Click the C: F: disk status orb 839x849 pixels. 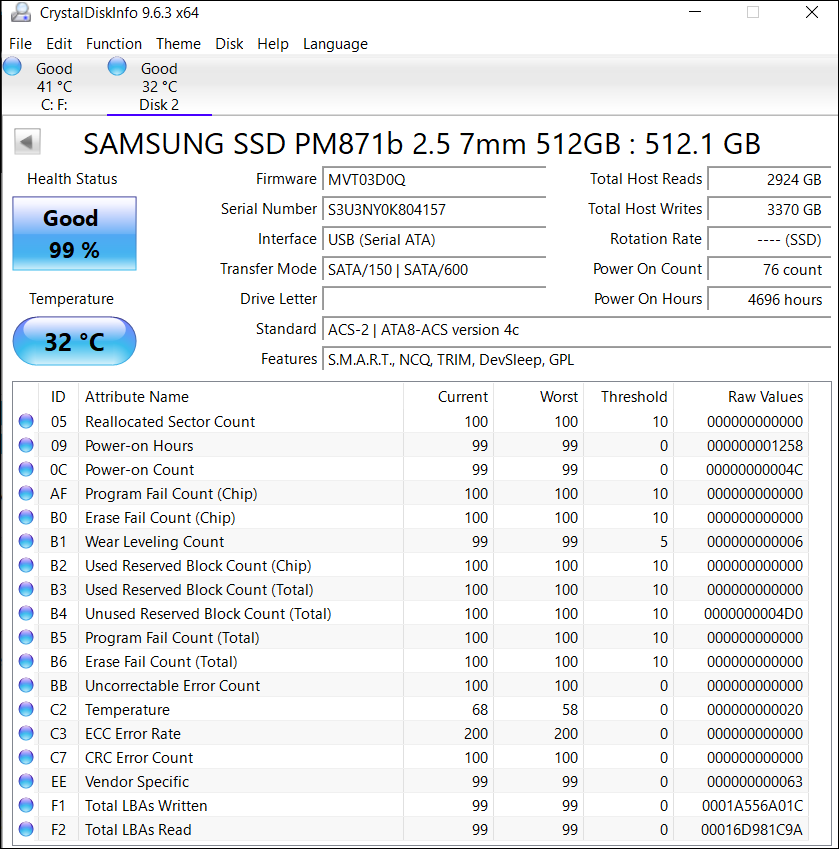12,67
